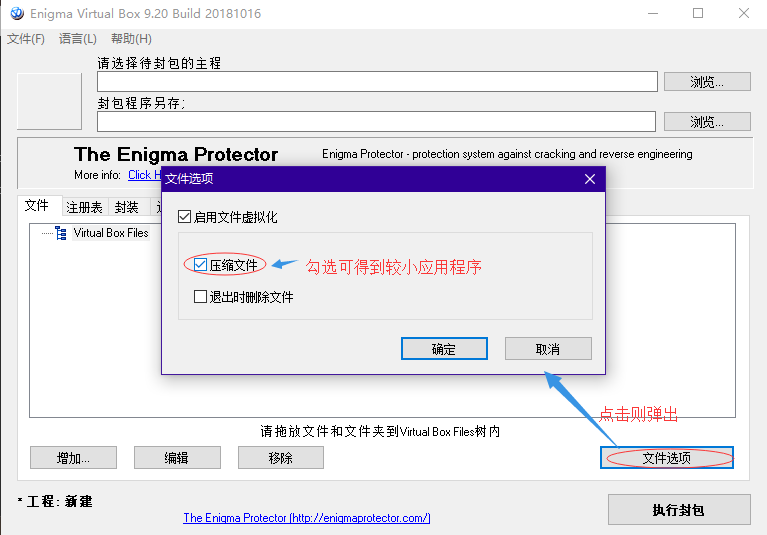This screenshot has width=767, height=535.
Task: Click 浏览 button for 封包程序另存 output
Action: [x=707, y=122]
